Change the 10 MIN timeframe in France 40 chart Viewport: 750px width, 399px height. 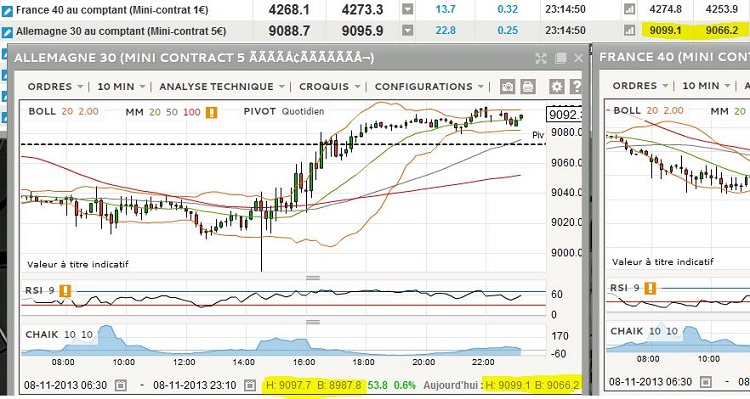click(706, 86)
